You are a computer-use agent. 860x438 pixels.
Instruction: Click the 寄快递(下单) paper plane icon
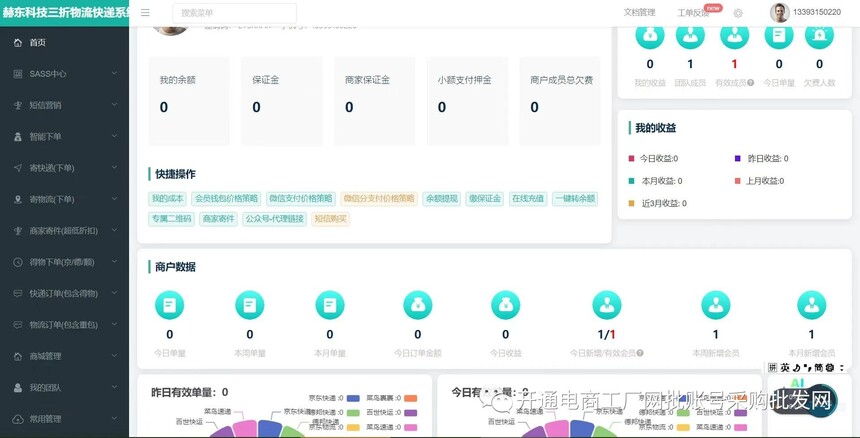click(18, 168)
